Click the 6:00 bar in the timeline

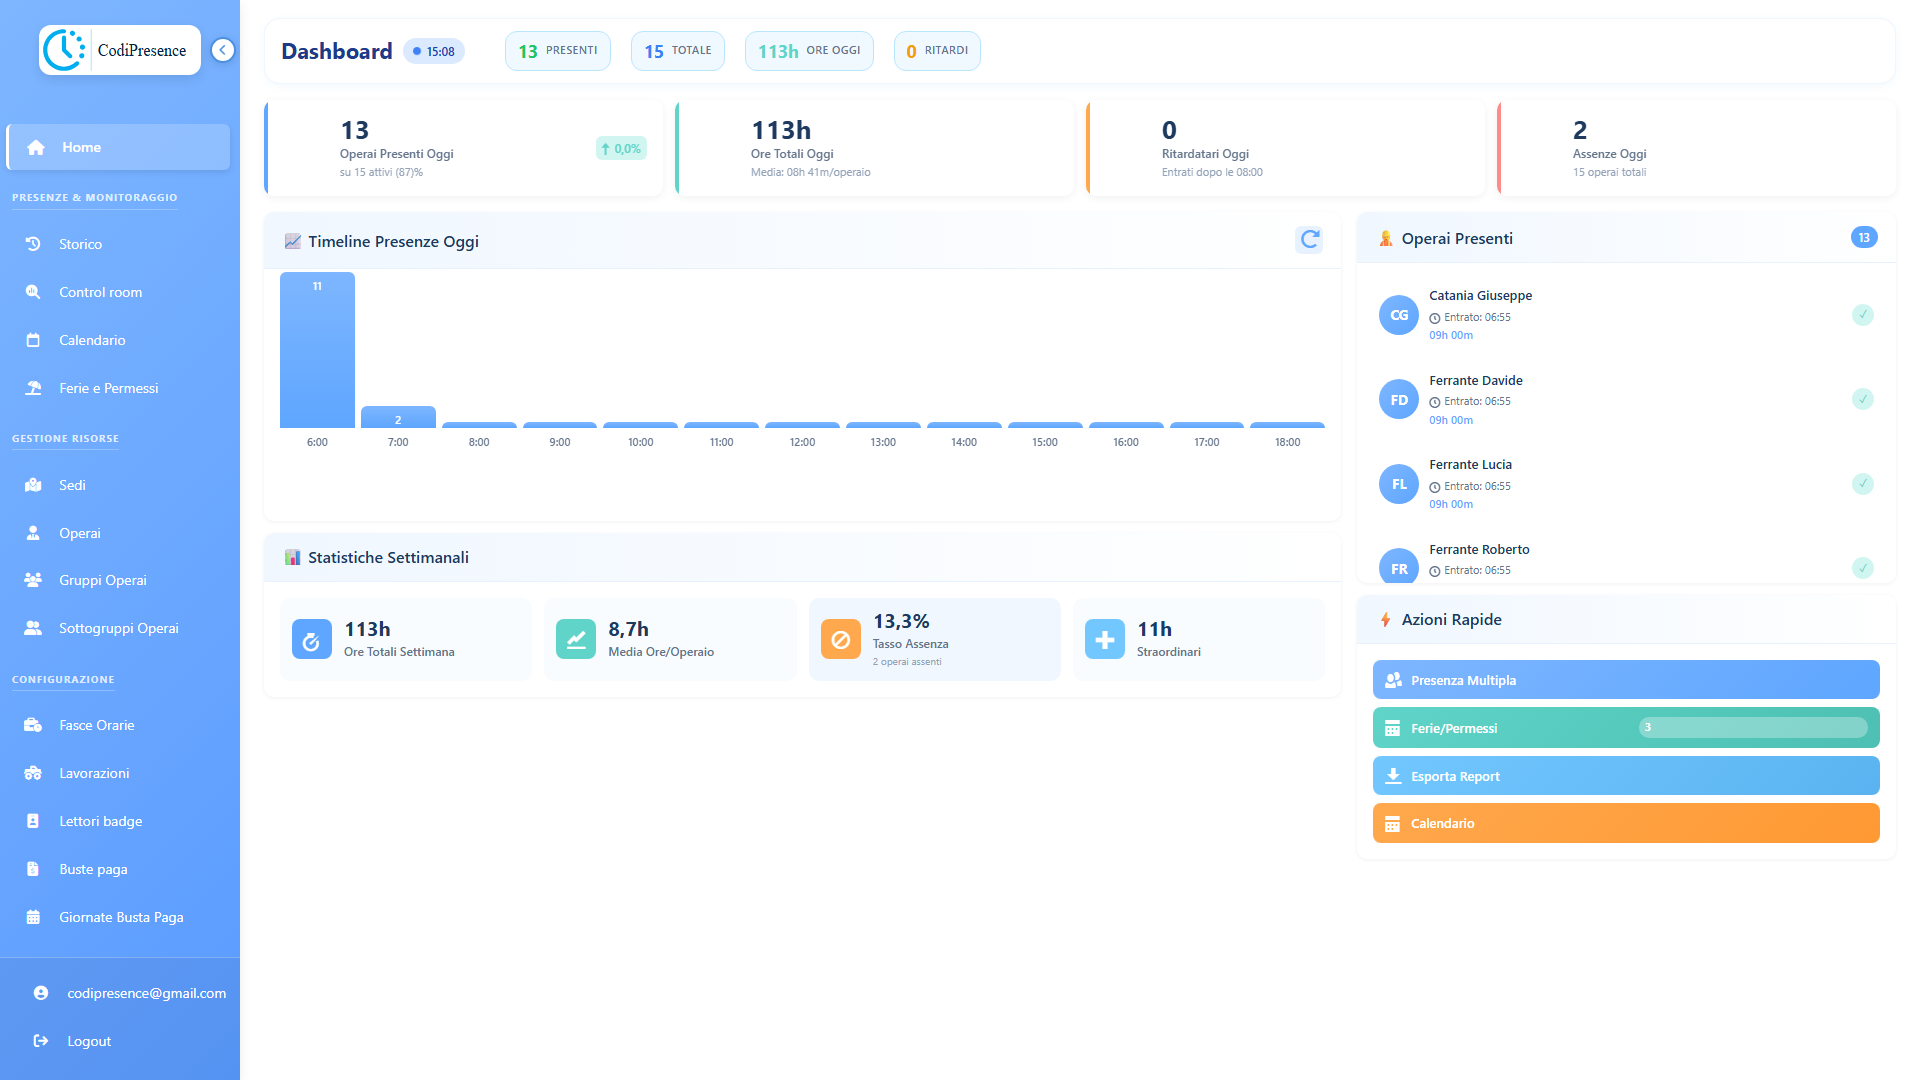click(x=317, y=350)
